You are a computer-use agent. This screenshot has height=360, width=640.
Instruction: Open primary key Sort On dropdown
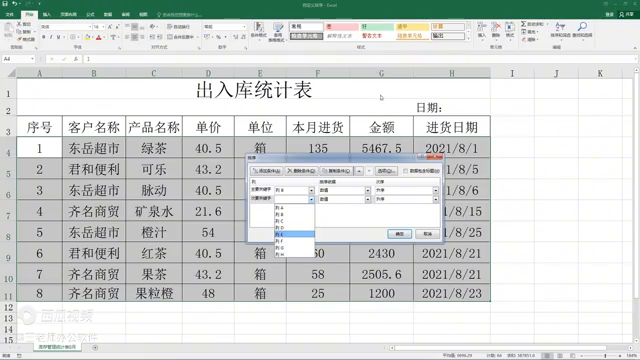(368, 190)
